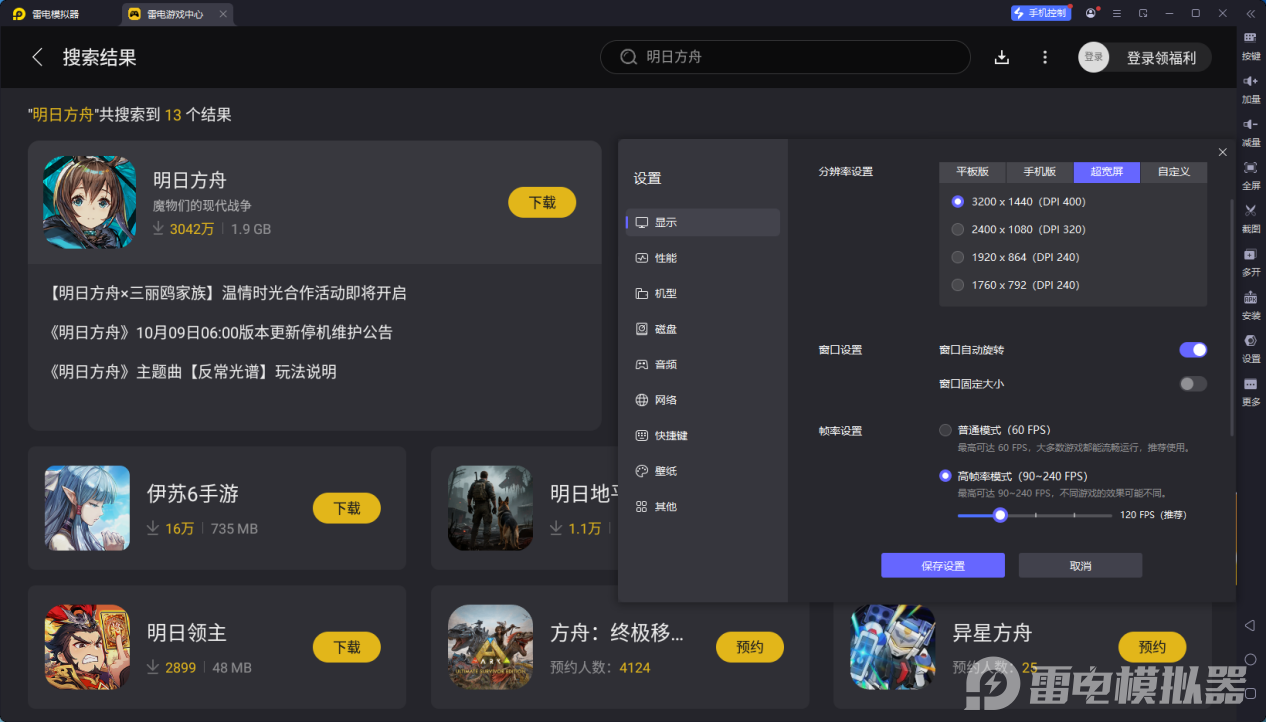Open the 更多 more tools icon
This screenshot has width=1266, height=722.
(1250, 391)
